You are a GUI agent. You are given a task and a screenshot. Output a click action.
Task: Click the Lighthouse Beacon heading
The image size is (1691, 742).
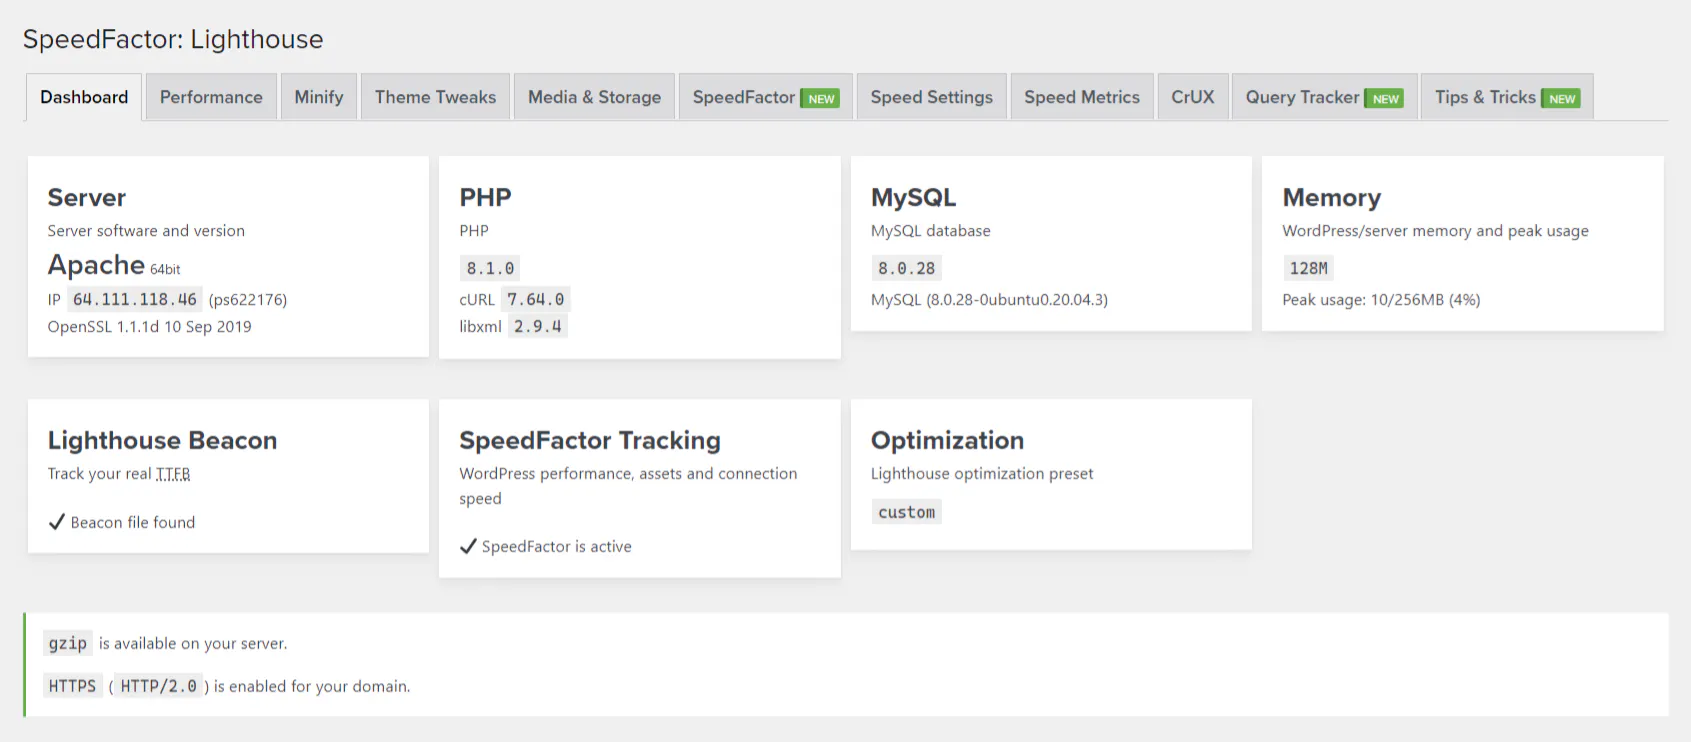pyautogui.click(x=163, y=441)
